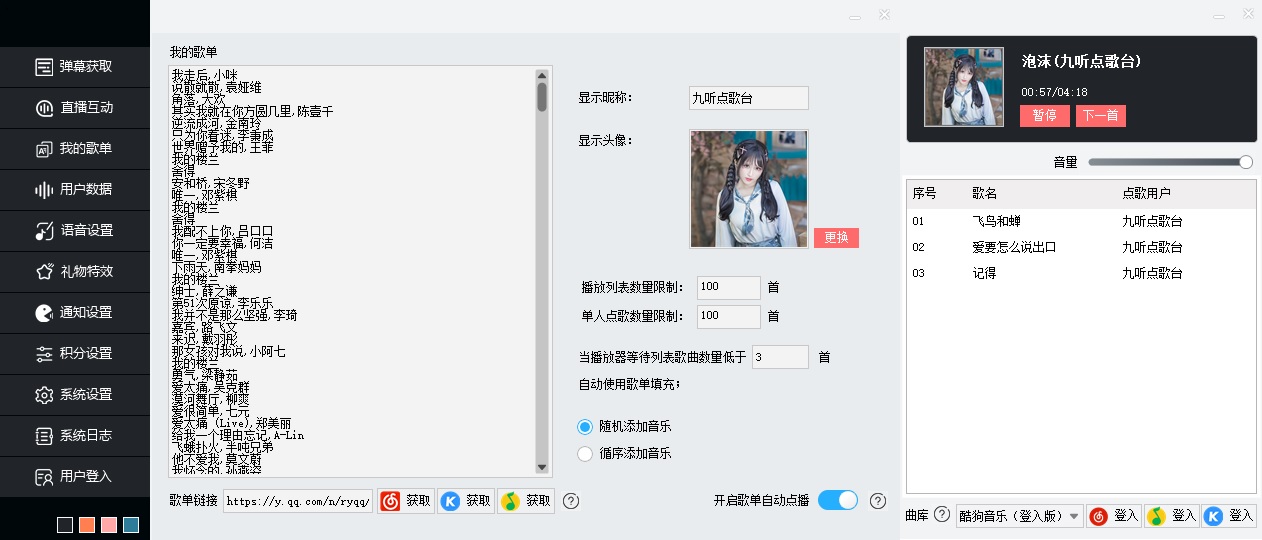
Task: Open 酷狗音乐 music library dropdown
Action: pos(1019,516)
